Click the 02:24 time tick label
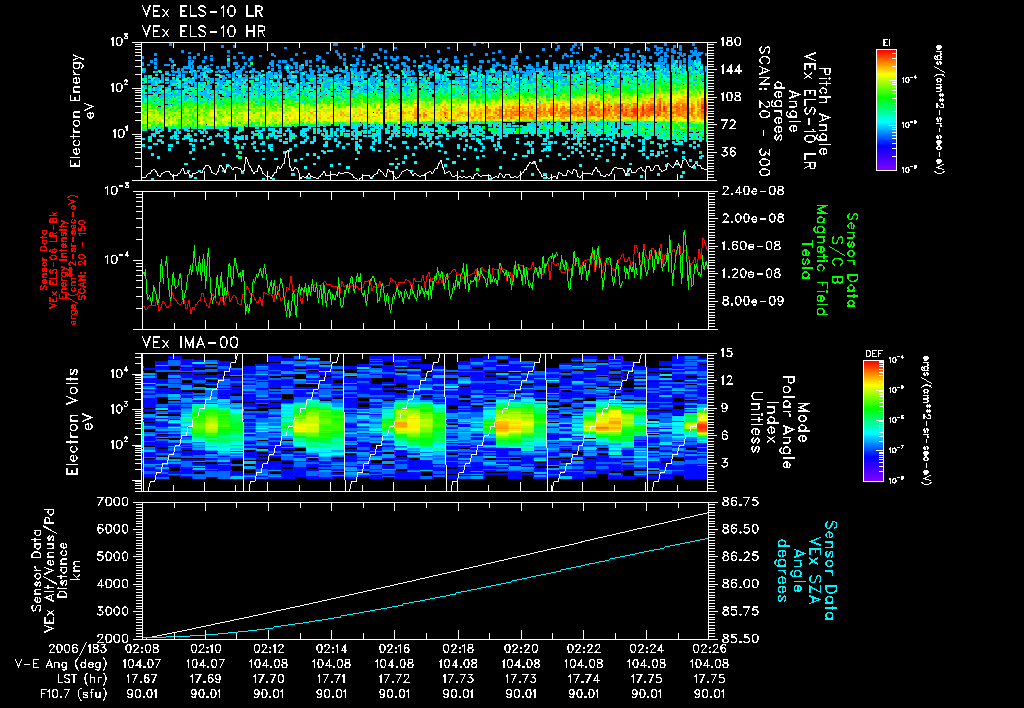The image size is (1024, 708). [647, 649]
